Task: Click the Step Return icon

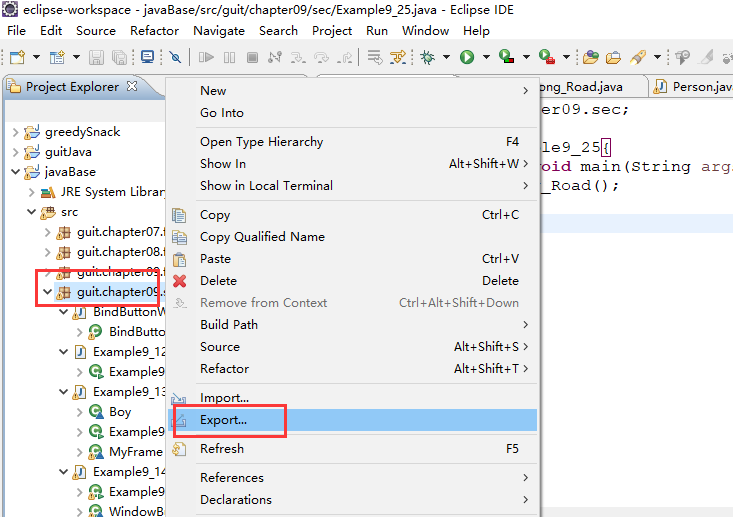Action: pyautogui.click(x=345, y=57)
